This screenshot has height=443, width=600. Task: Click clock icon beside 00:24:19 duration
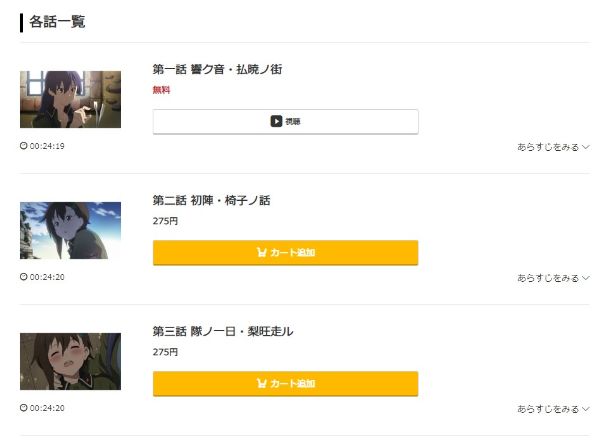point(24,146)
